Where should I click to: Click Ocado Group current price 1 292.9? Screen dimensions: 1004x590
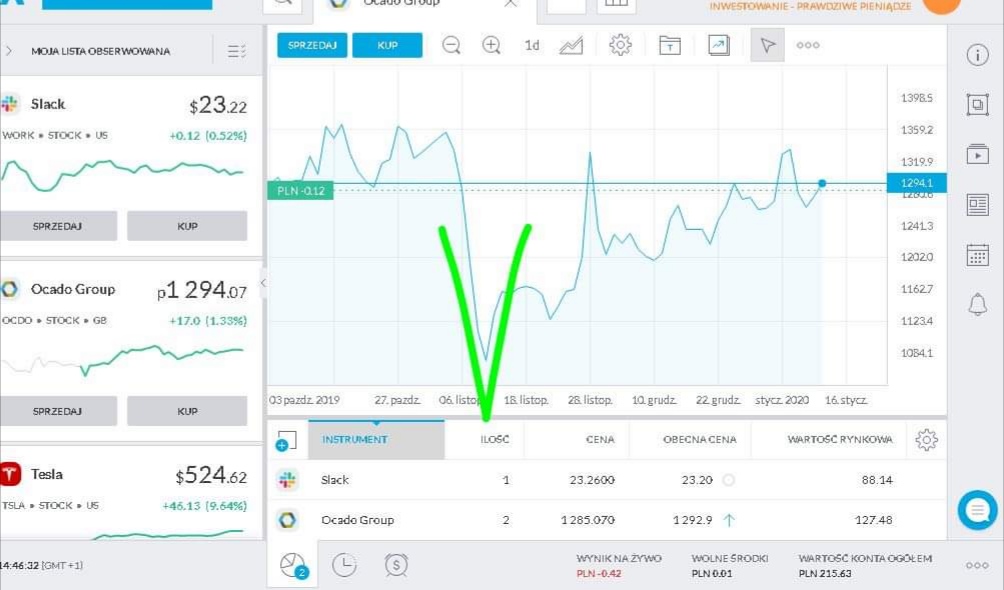coord(693,520)
